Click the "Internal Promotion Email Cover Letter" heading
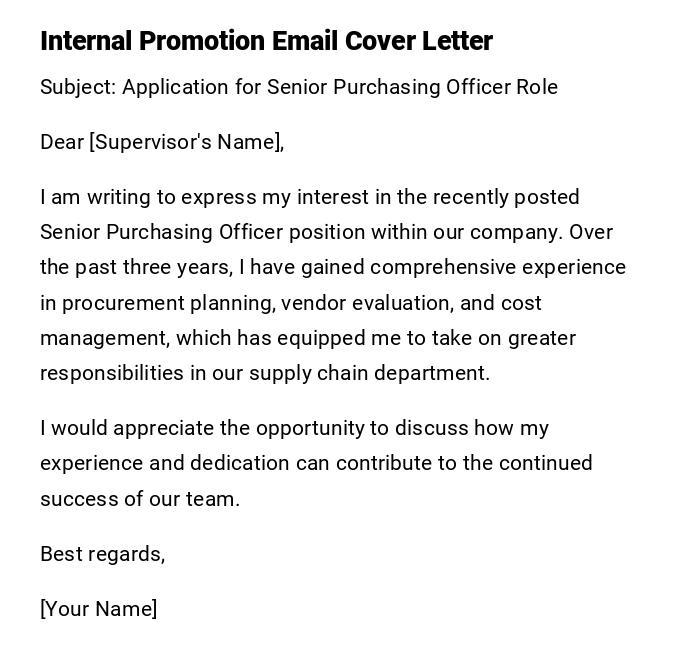The height and width of the screenshot is (671, 700). point(266,41)
